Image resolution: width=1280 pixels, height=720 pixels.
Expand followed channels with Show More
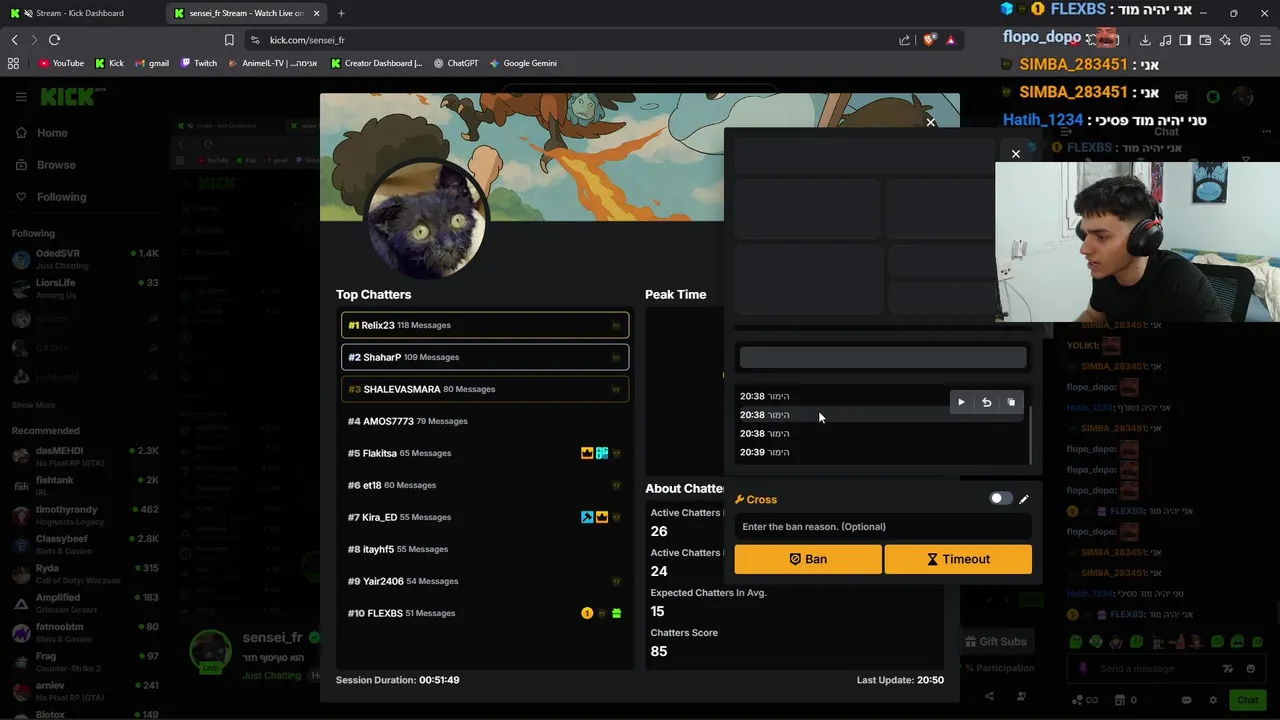click(33, 405)
